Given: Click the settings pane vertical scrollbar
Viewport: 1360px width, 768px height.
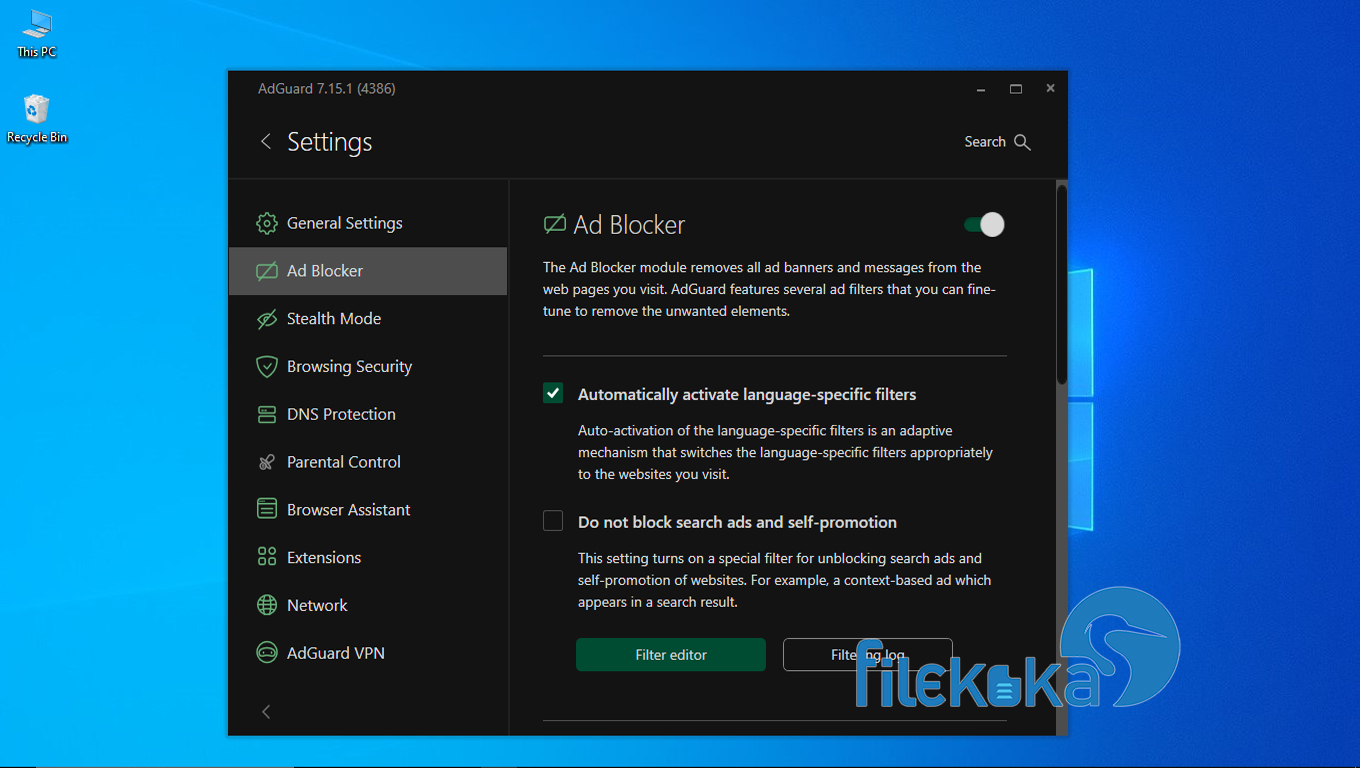Looking at the screenshot, I should point(1062,284).
